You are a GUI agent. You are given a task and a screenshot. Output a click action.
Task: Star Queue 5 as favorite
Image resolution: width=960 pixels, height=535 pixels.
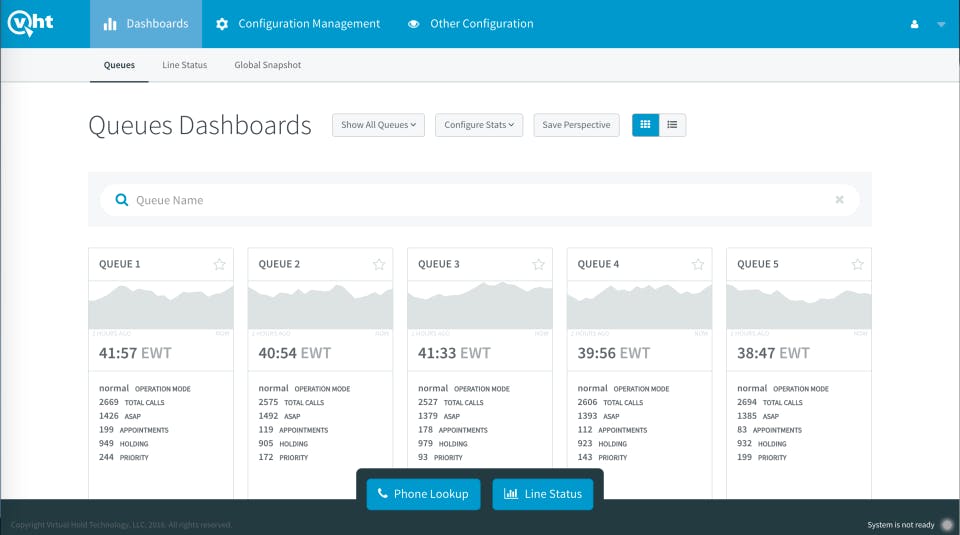(x=857, y=264)
